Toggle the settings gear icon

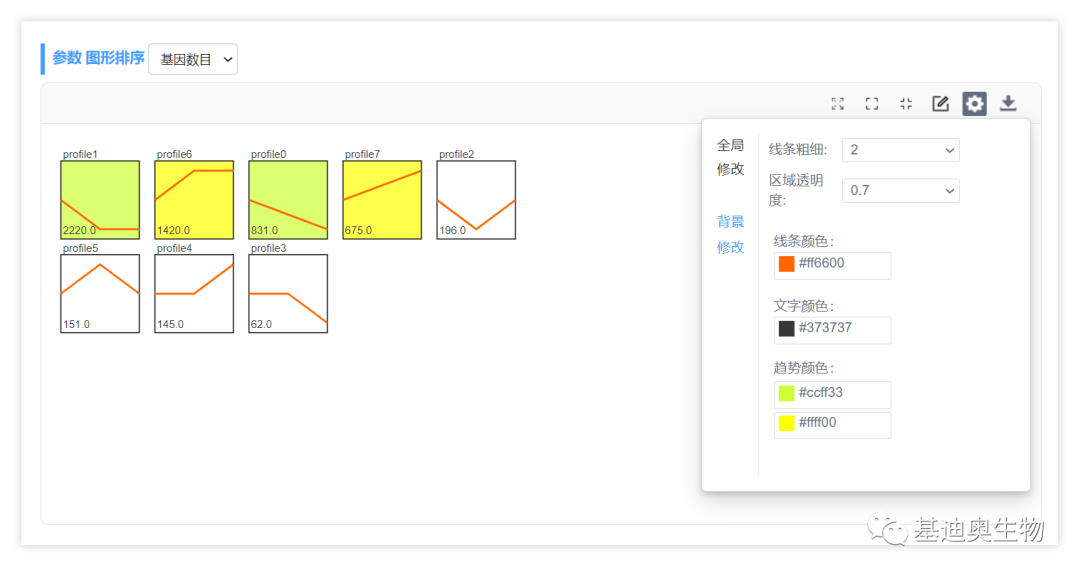[x=975, y=104]
